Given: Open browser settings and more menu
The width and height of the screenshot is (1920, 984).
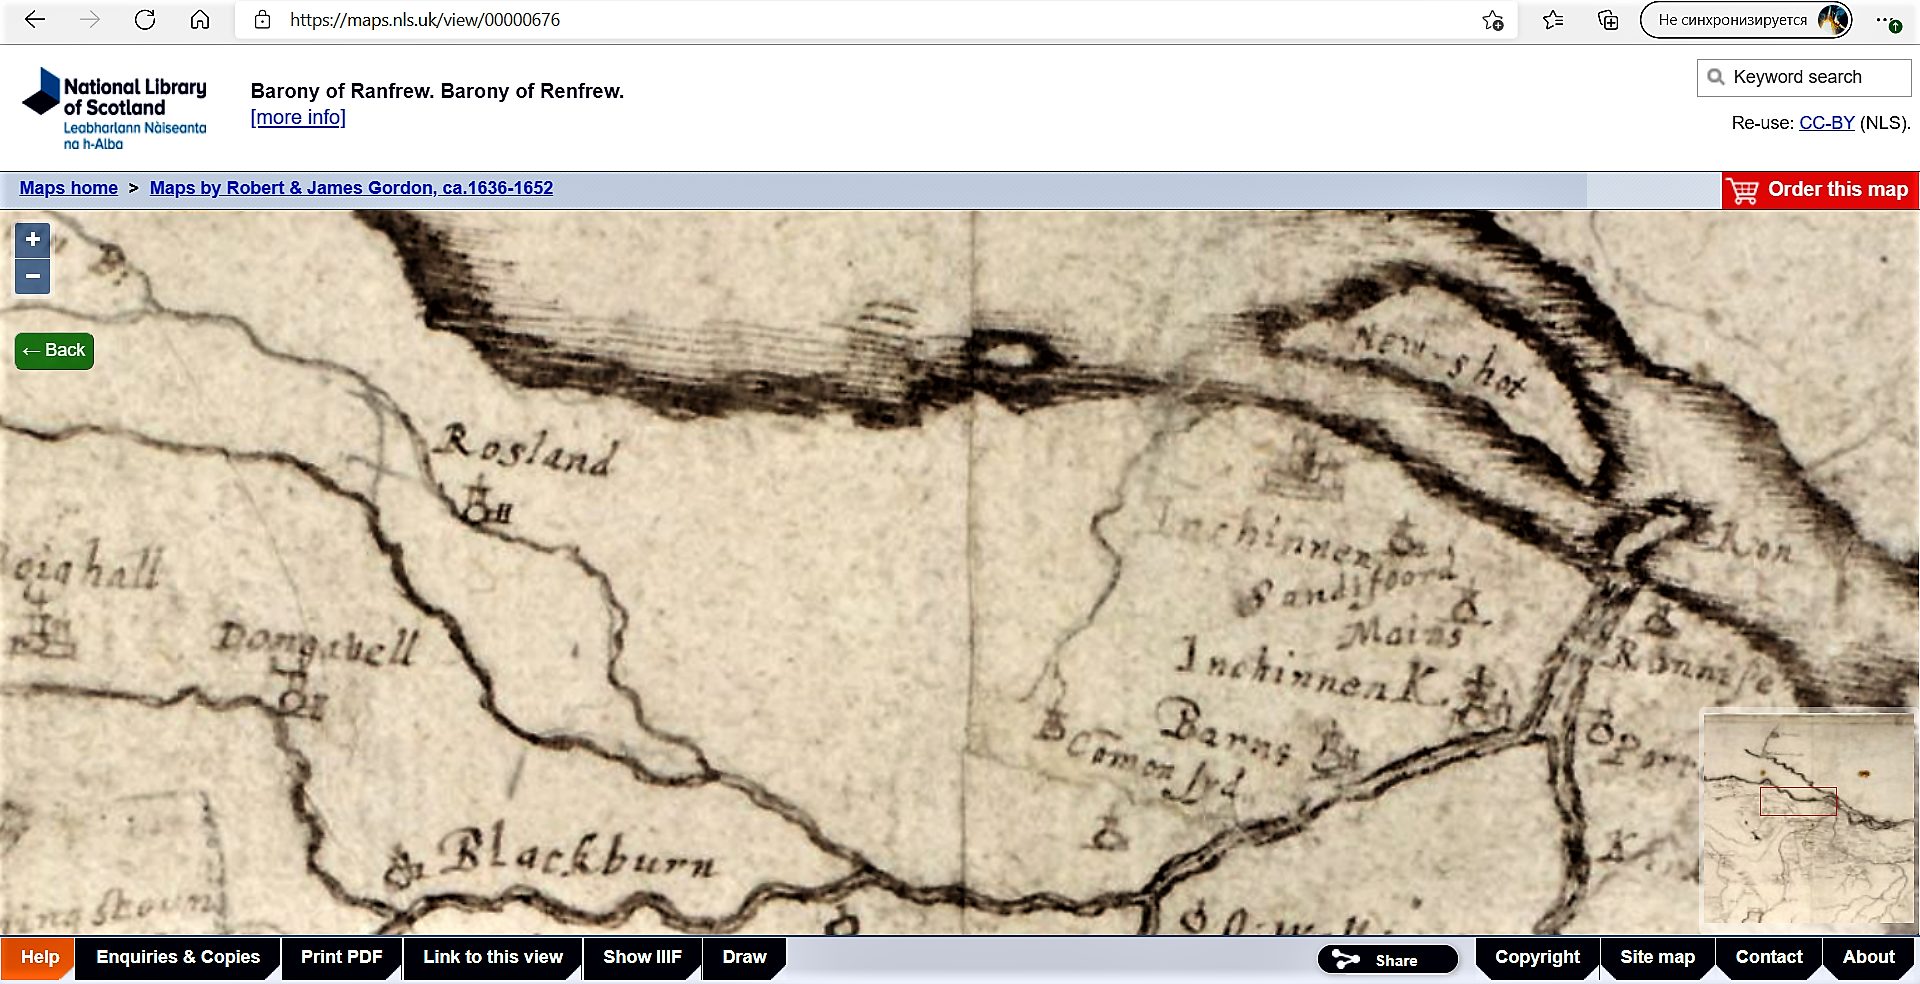Looking at the screenshot, I should (1886, 20).
